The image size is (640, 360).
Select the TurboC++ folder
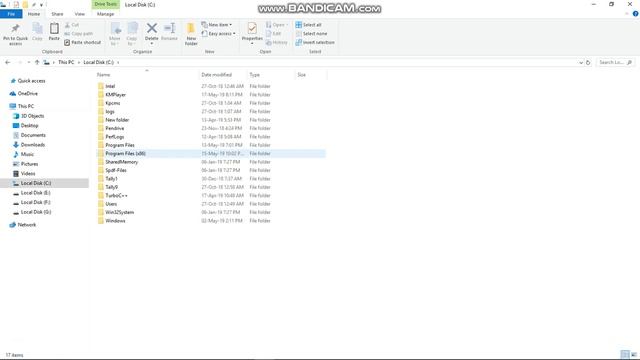tap(116, 196)
